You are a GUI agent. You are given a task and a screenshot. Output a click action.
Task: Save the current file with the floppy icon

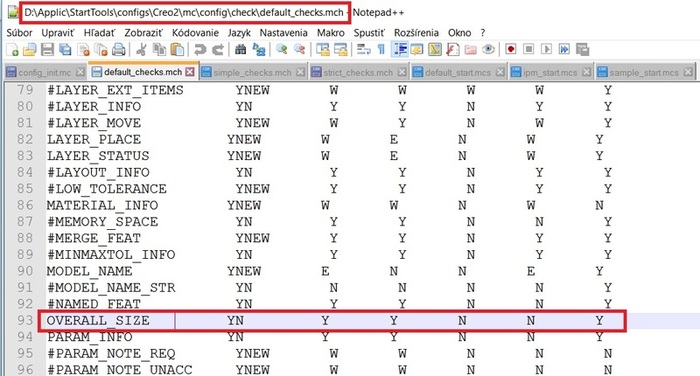point(47,50)
